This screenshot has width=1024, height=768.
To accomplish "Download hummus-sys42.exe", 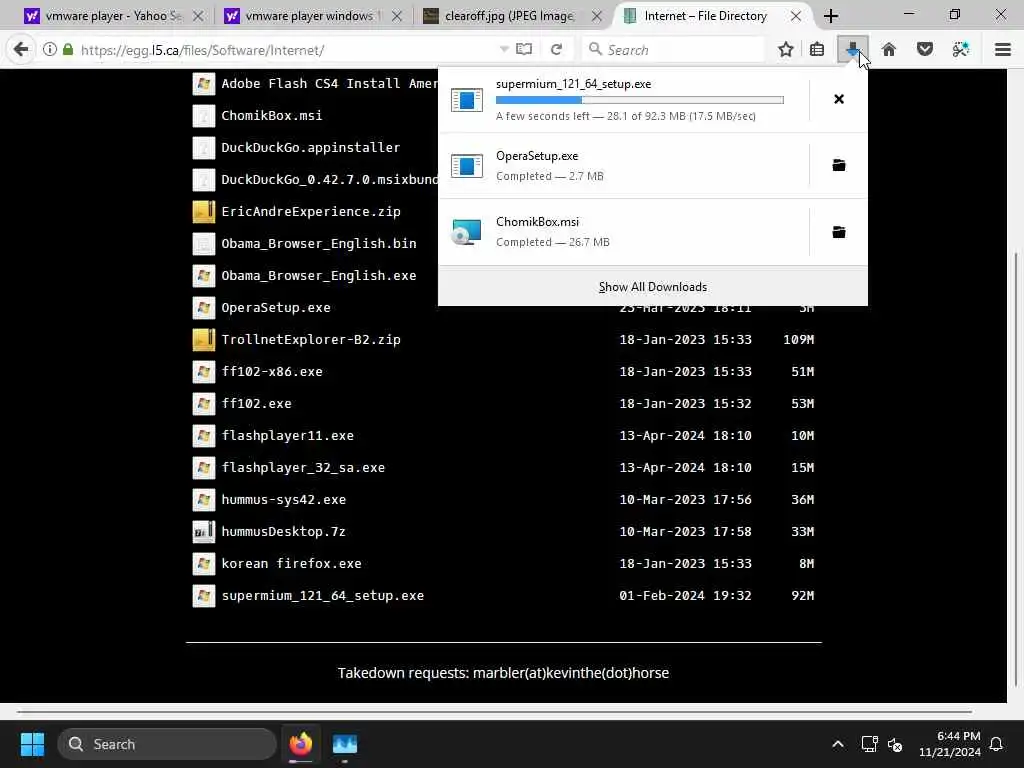I will tap(283, 500).
